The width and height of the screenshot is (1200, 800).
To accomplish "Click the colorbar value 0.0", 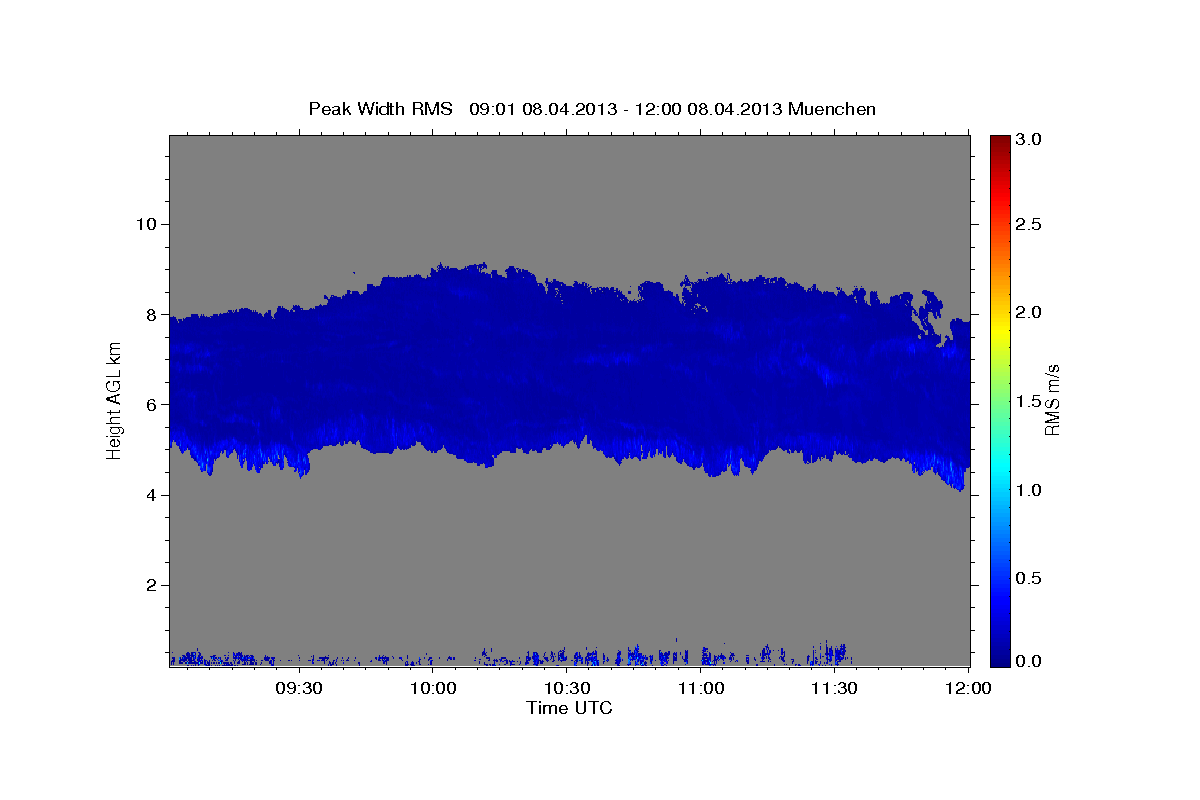I will tap(1029, 661).
